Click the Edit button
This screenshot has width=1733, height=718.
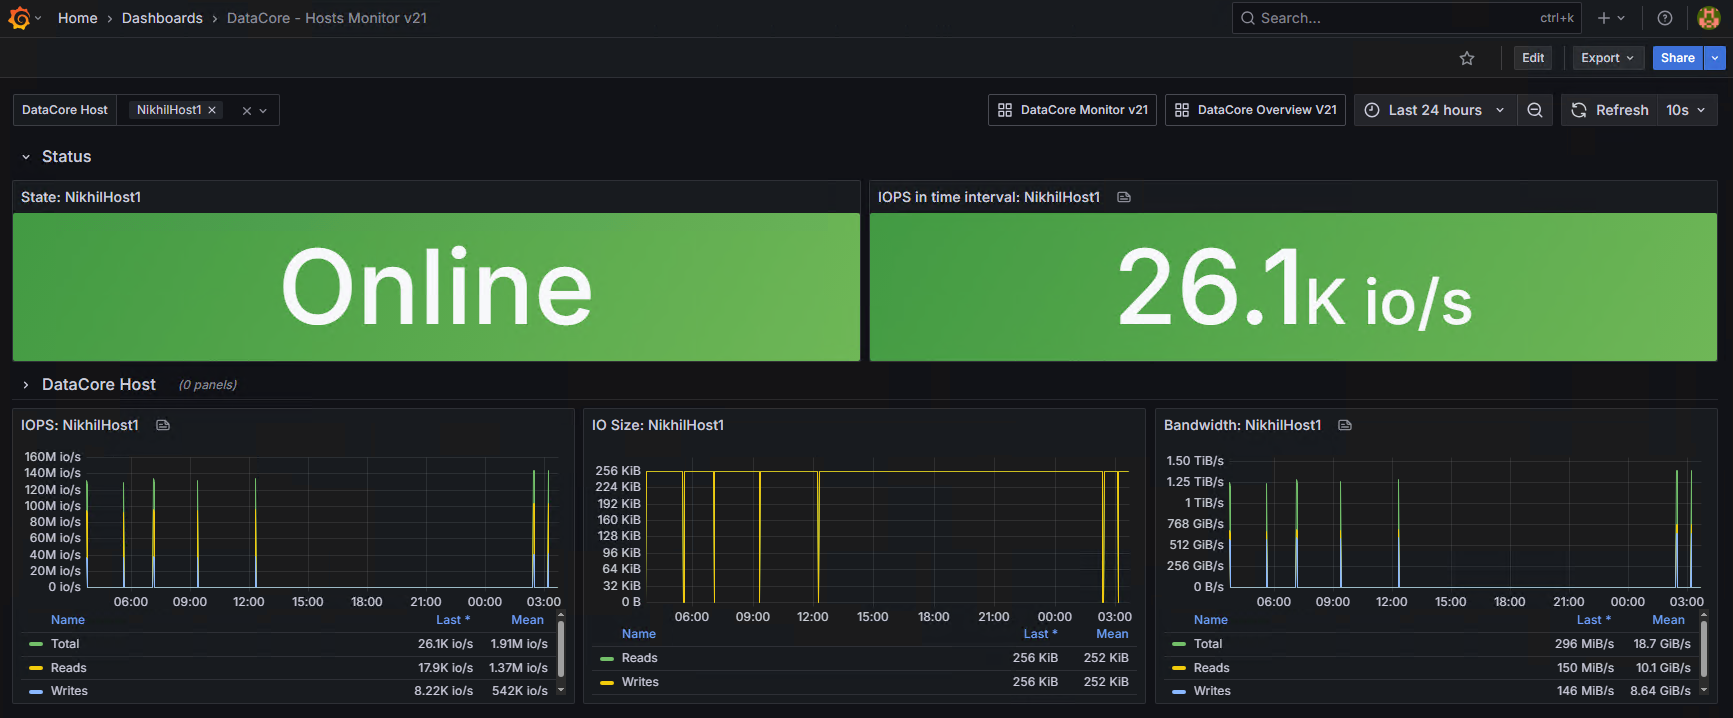coord(1533,58)
